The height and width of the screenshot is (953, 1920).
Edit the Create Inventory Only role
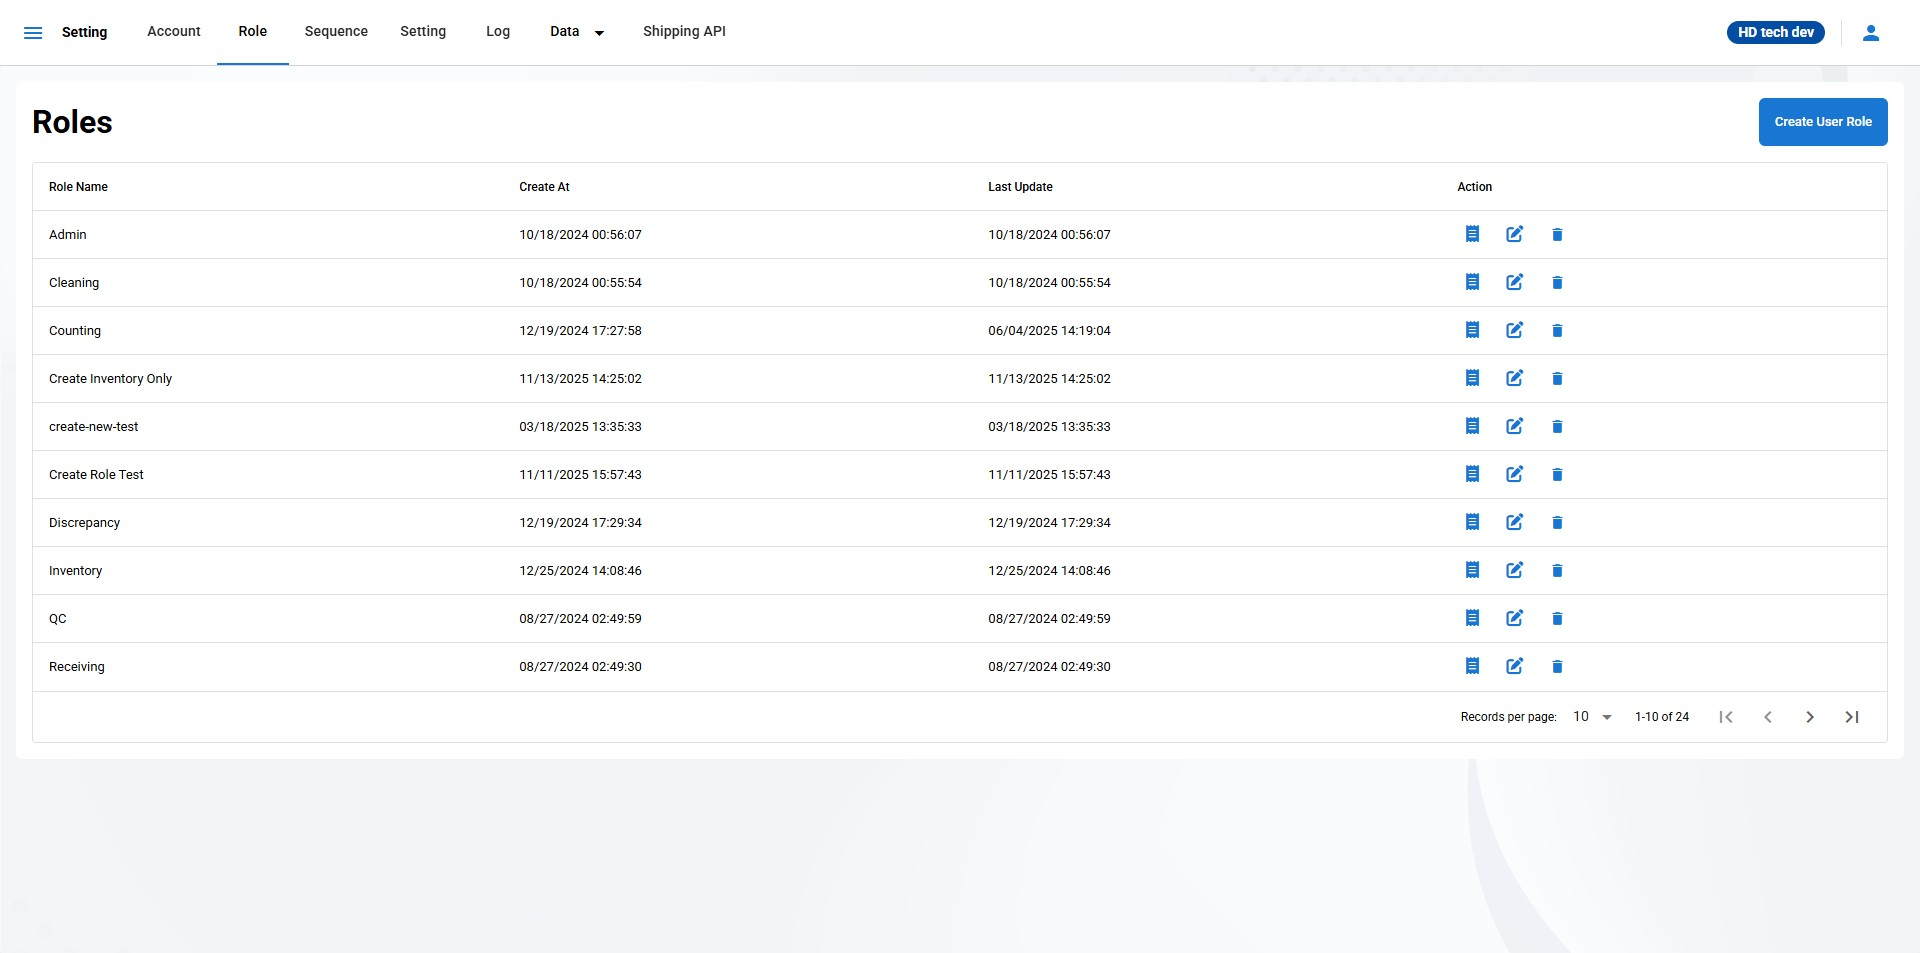[1514, 378]
